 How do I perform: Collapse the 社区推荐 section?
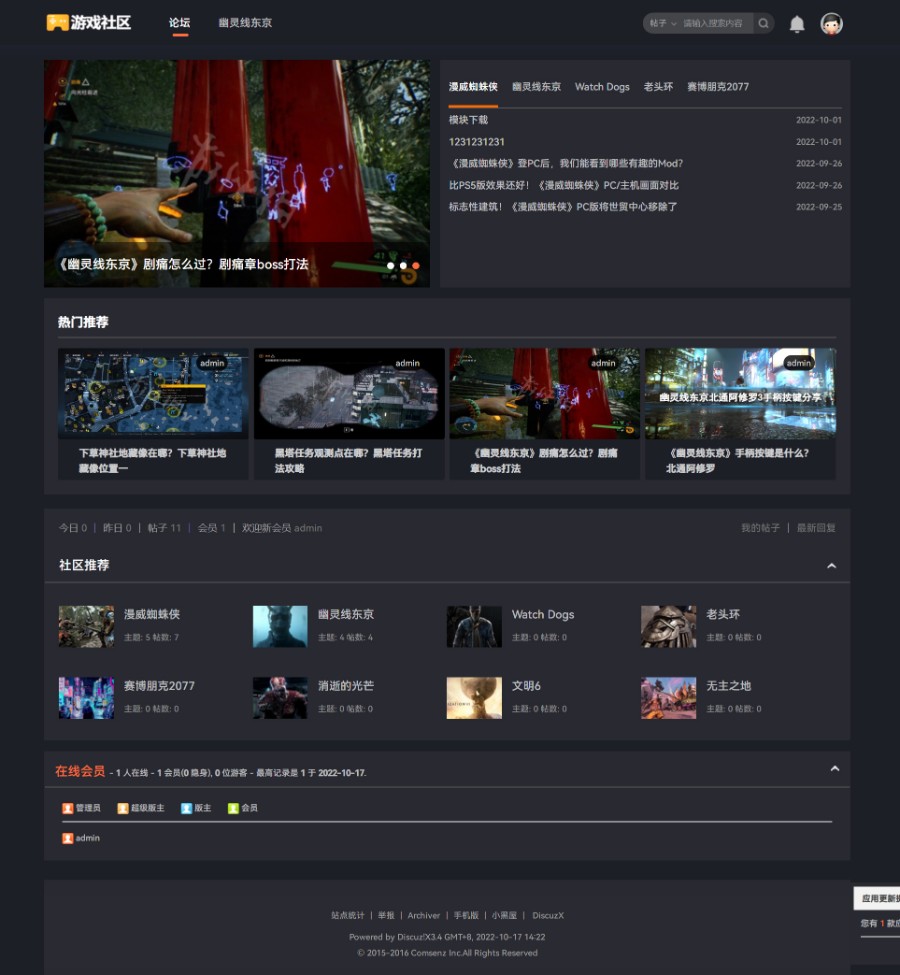click(832, 566)
